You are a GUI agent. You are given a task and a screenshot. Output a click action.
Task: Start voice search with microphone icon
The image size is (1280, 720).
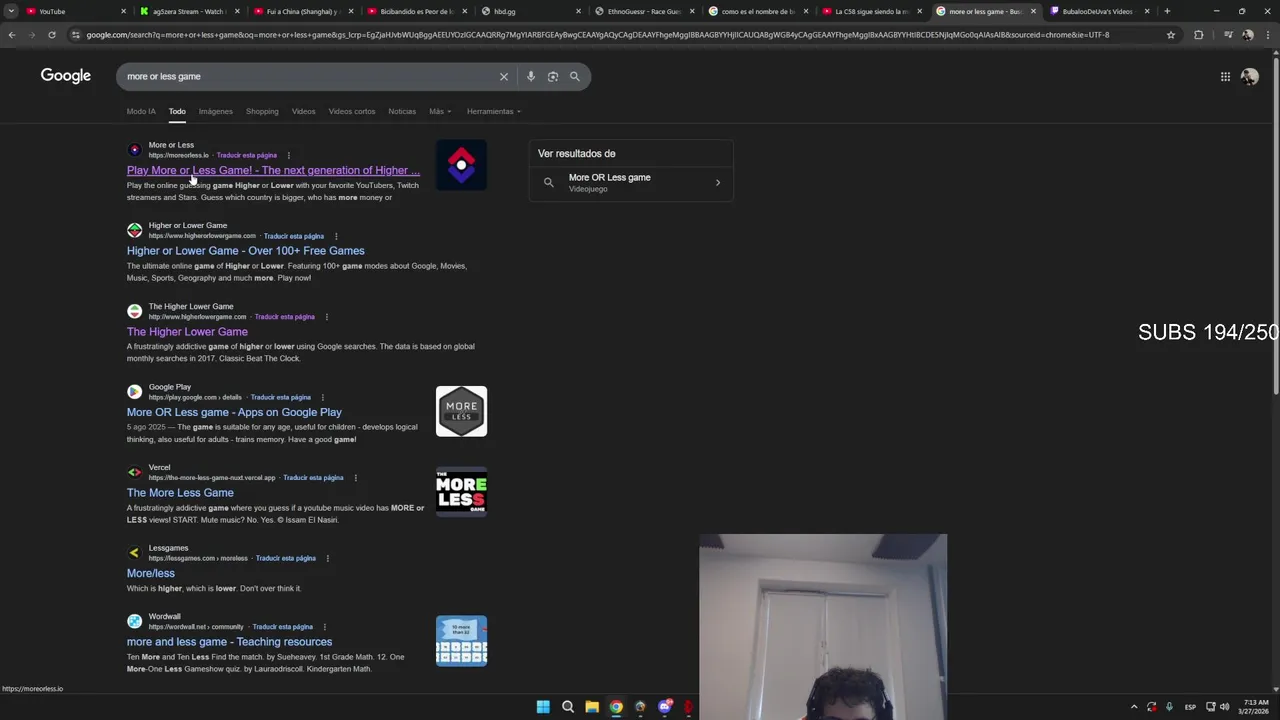[x=530, y=76]
